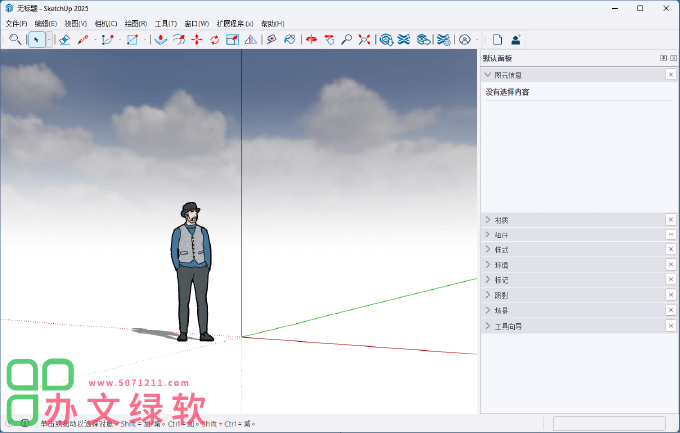680x433 pixels.
Task: Expand the 场景 panel
Action: click(488, 310)
